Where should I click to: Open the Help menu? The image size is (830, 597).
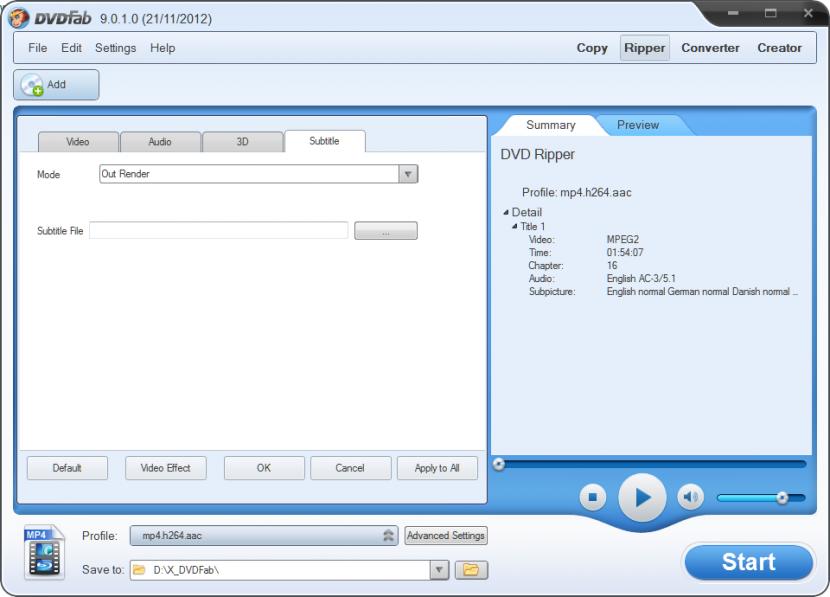click(x=163, y=48)
